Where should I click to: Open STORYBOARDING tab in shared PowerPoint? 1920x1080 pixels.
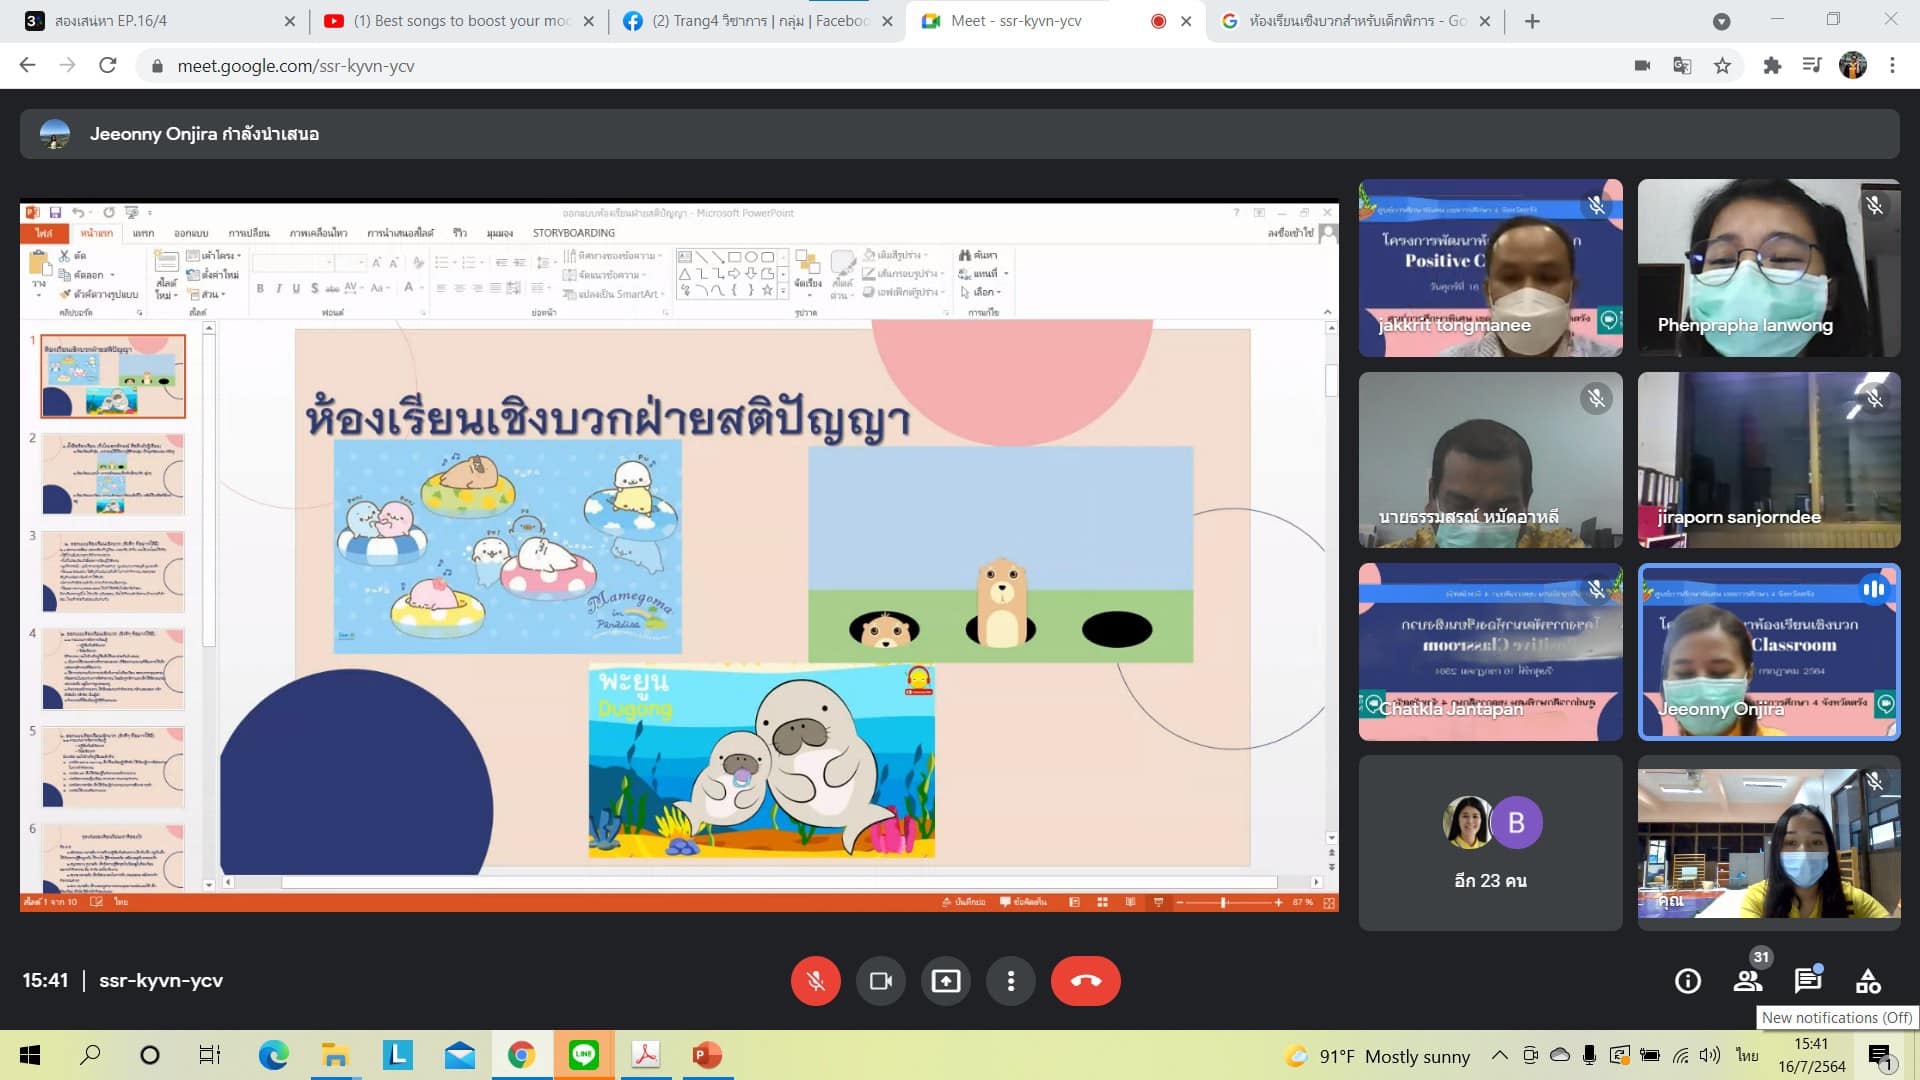tap(574, 233)
